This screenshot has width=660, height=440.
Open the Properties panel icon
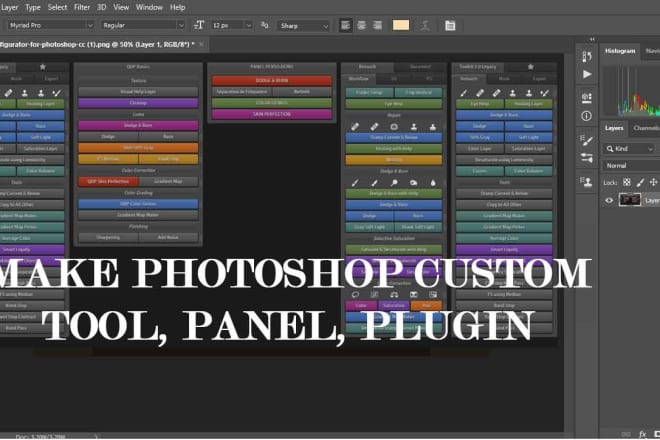(587, 98)
